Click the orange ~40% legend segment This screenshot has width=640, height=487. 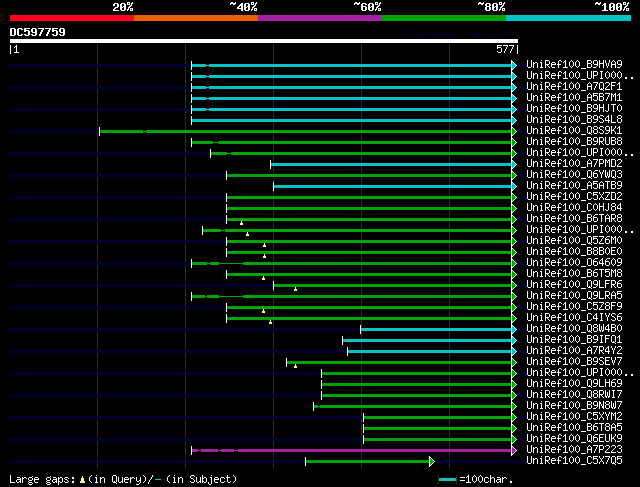tap(196, 18)
